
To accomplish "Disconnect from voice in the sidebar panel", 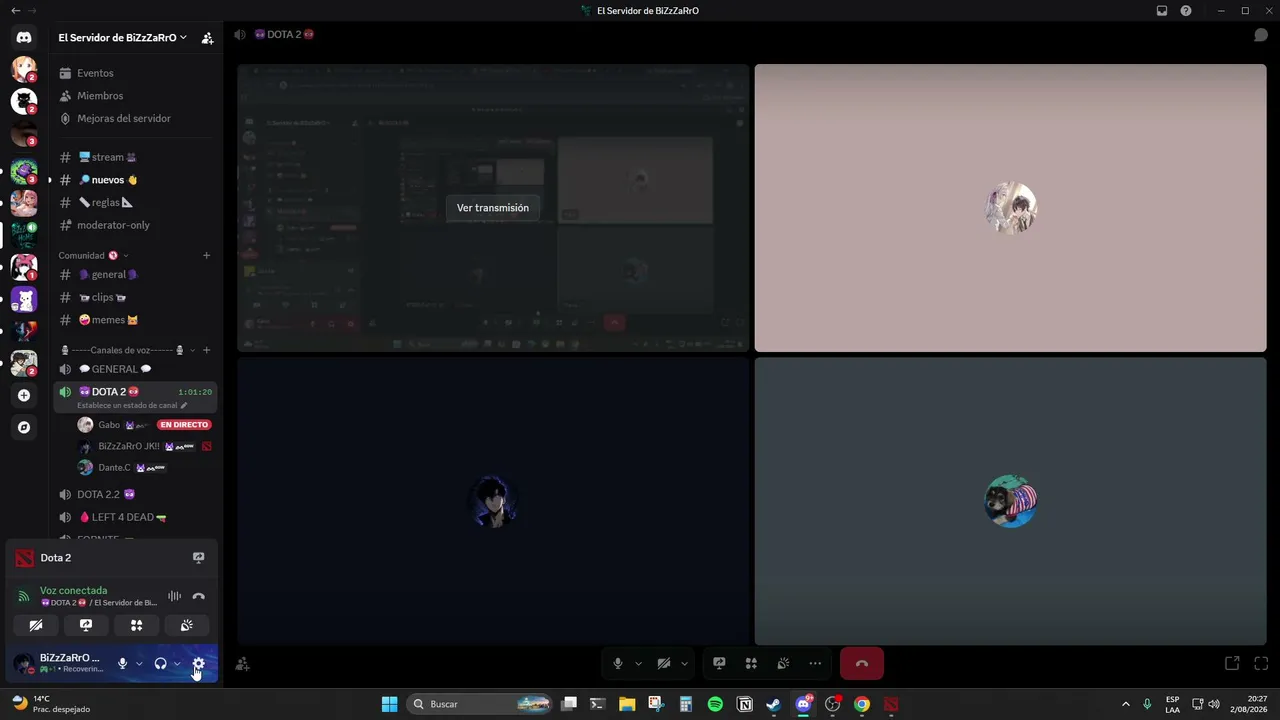I will point(198,596).
